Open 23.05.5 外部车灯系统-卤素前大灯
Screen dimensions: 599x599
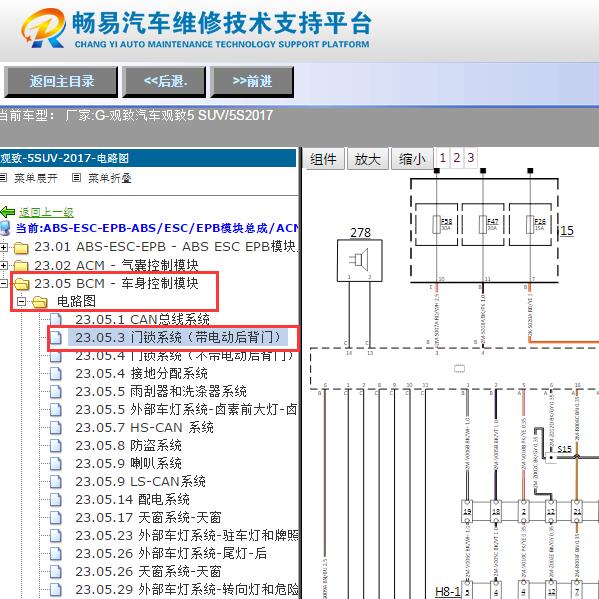click(x=186, y=409)
